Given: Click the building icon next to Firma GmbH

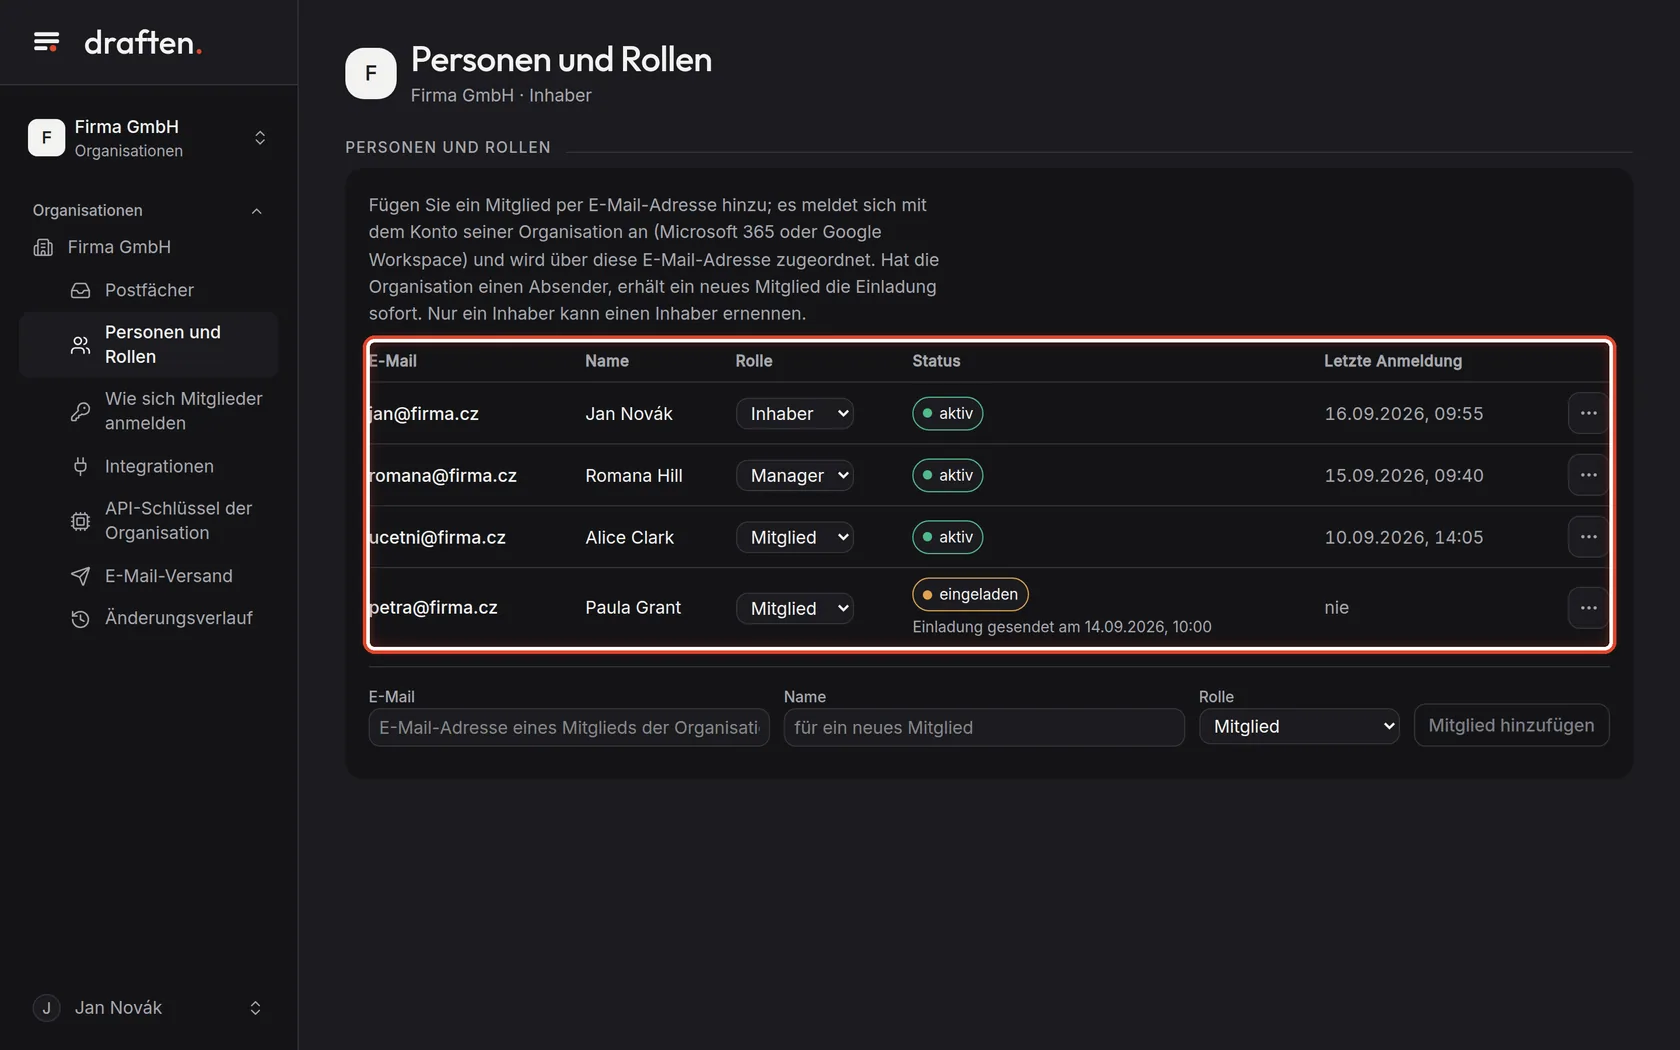Looking at the screenshot, I should pos(43,247).
